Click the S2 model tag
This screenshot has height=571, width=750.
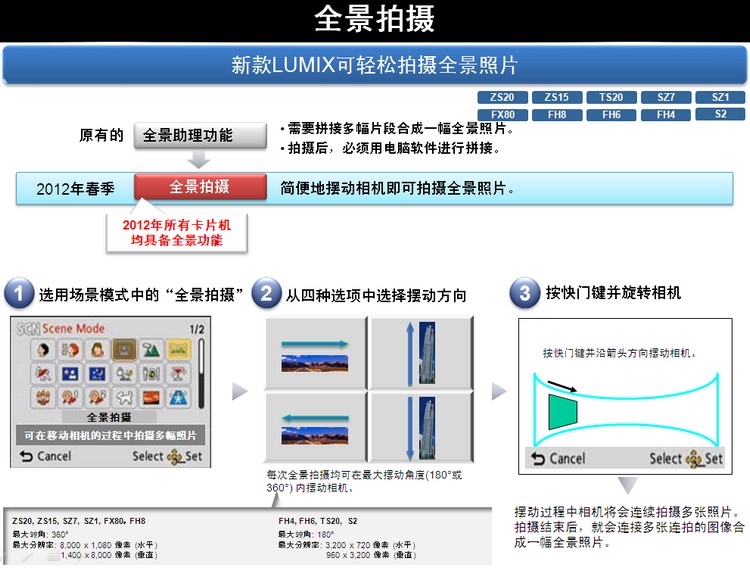point(720,114)
